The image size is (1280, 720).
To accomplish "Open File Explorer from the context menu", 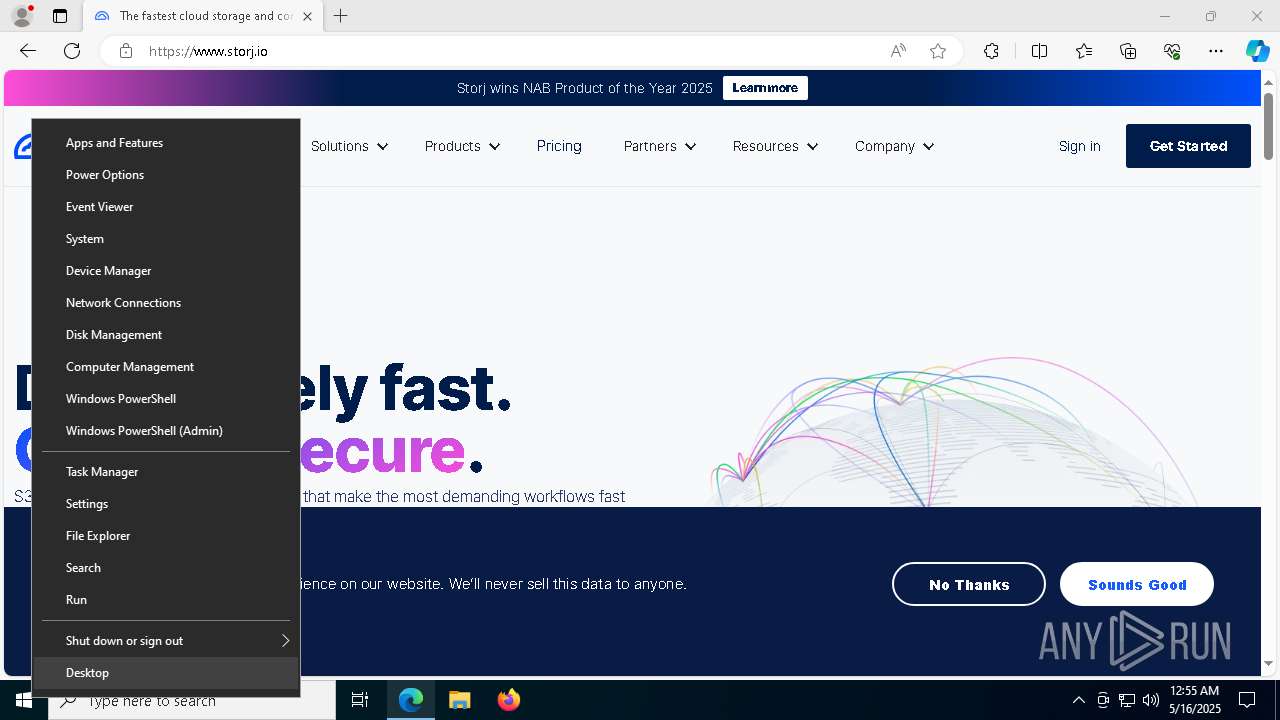I will 166,536.
